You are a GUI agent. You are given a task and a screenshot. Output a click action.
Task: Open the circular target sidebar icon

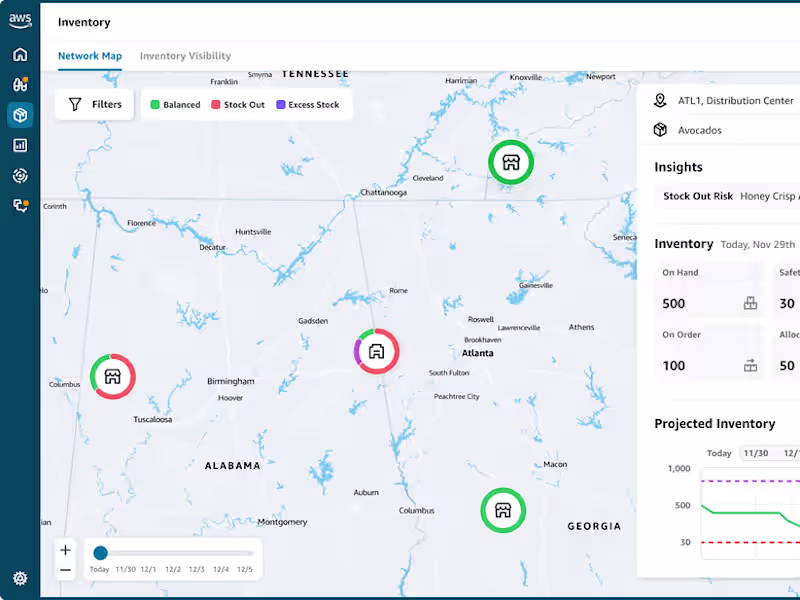coord(20,176)
